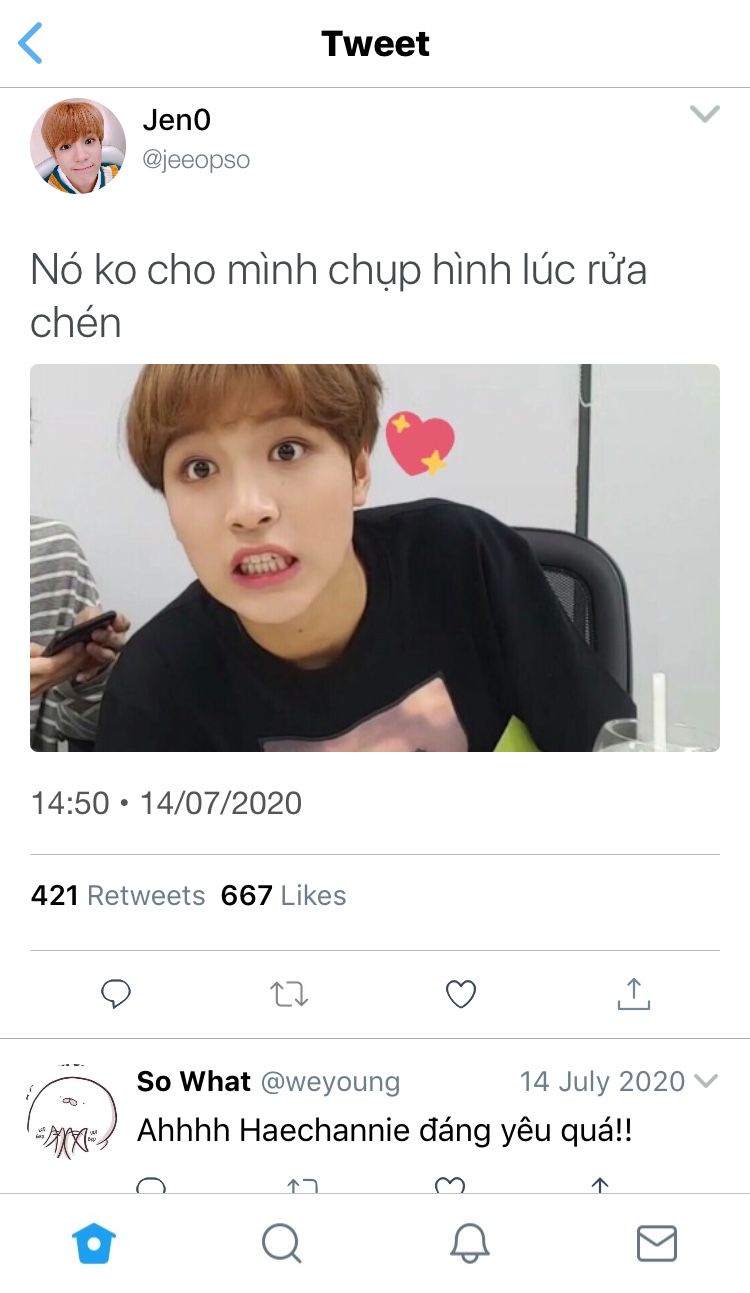Open the Notifications bell tab
The image size is (750, 1293).
point(469,1243)
